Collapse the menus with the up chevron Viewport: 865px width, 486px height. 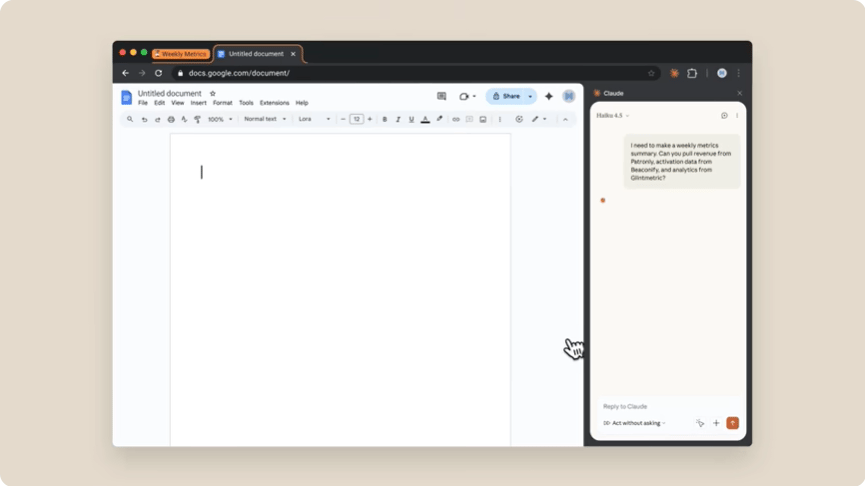pos(565,119)
